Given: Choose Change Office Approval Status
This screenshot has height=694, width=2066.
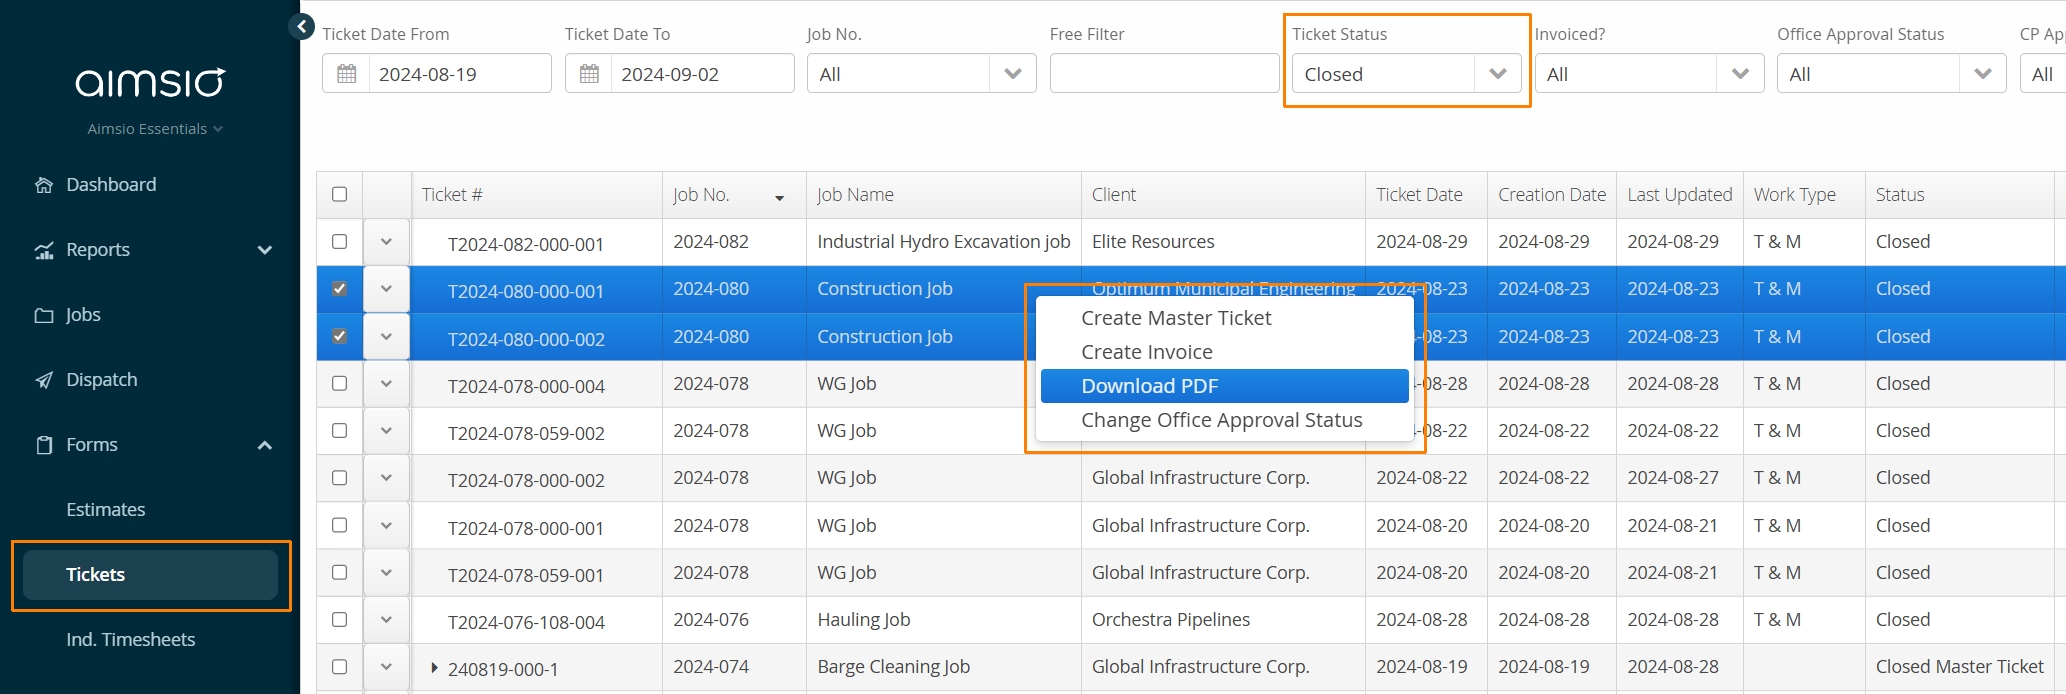Looking at the screenshot, I should (x=1225, y=420).
